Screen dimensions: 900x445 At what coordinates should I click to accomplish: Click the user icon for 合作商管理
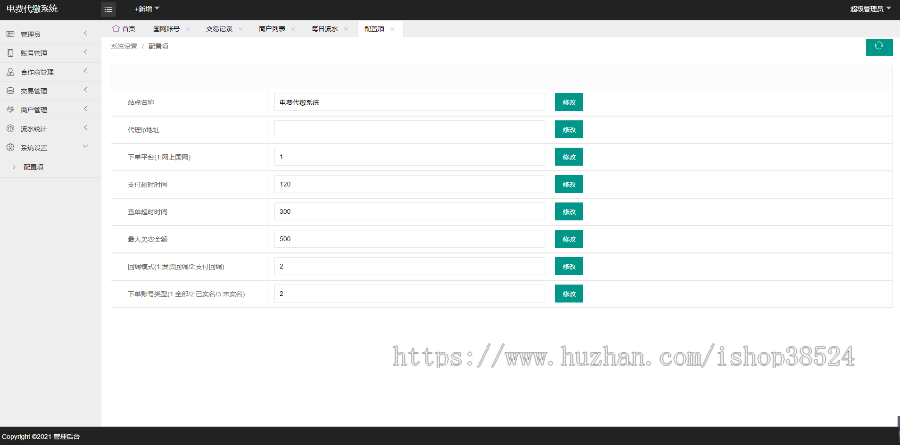10,72
